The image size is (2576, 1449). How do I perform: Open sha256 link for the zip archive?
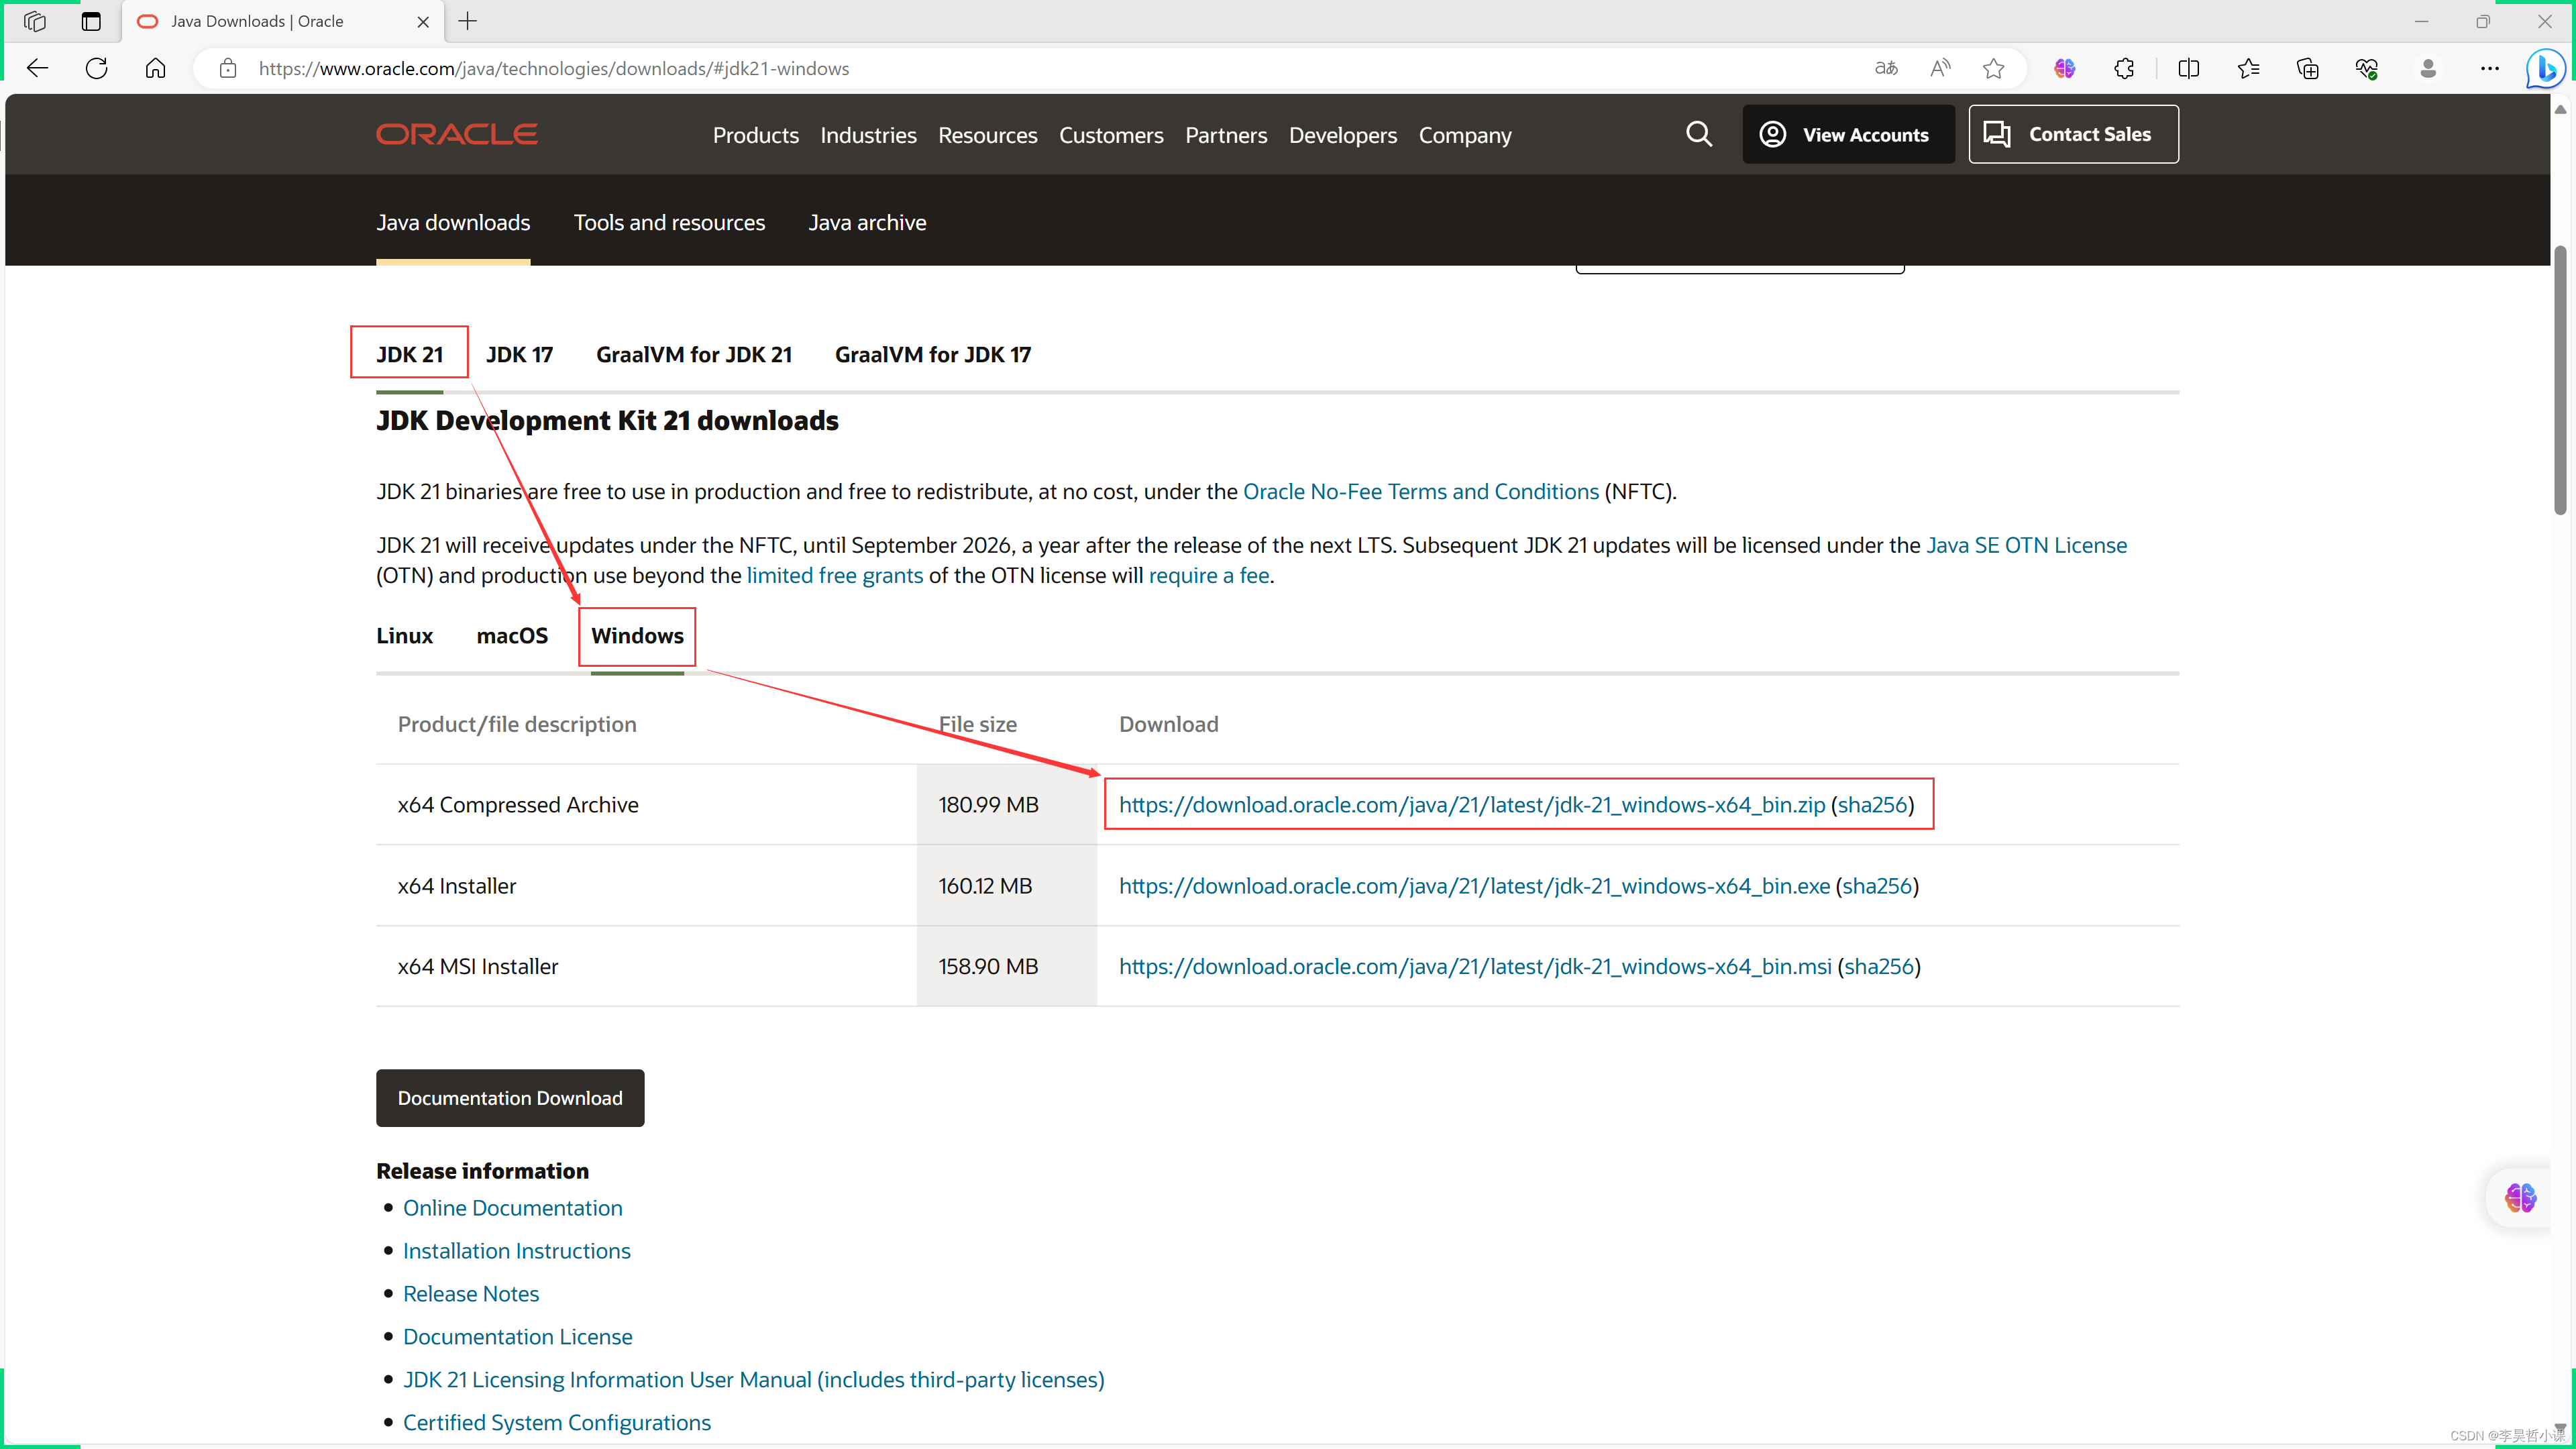[x=1872, y=804]
